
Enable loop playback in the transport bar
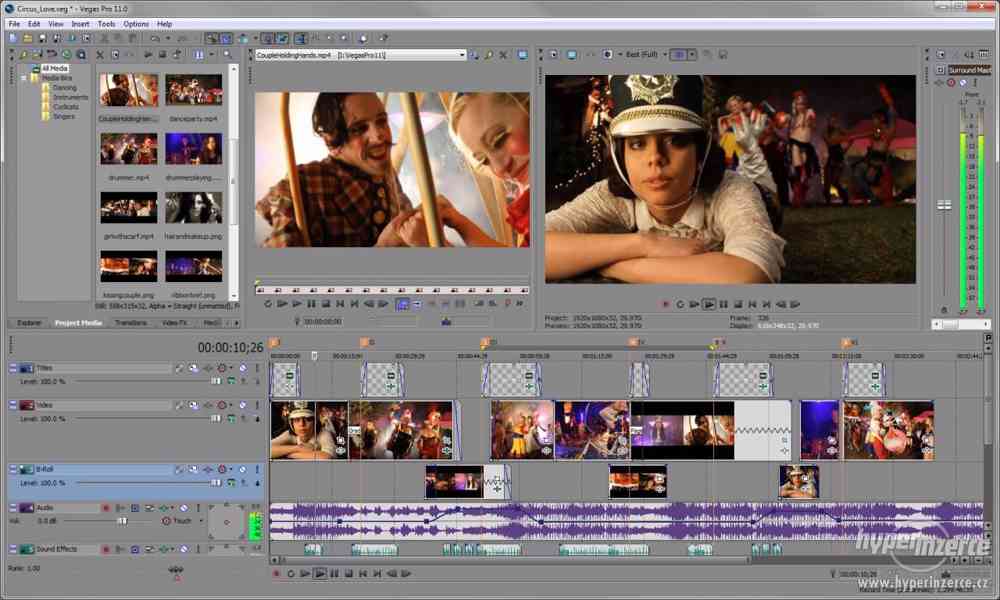click(x=291, y=573)
